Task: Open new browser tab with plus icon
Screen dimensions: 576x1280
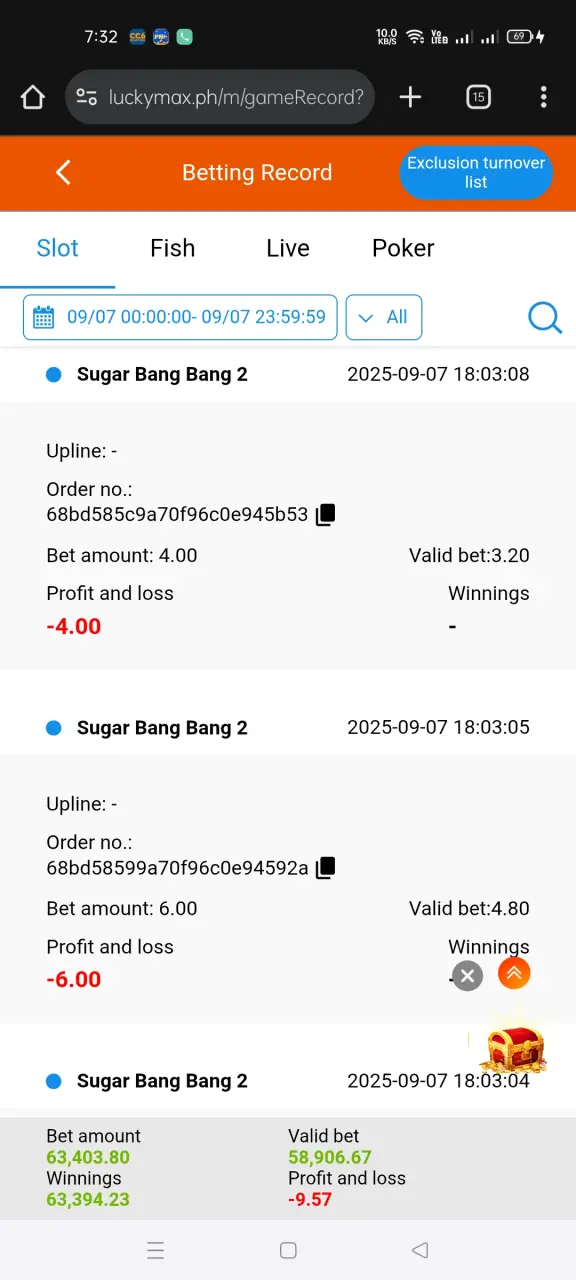Action: (x=410, y=97)
